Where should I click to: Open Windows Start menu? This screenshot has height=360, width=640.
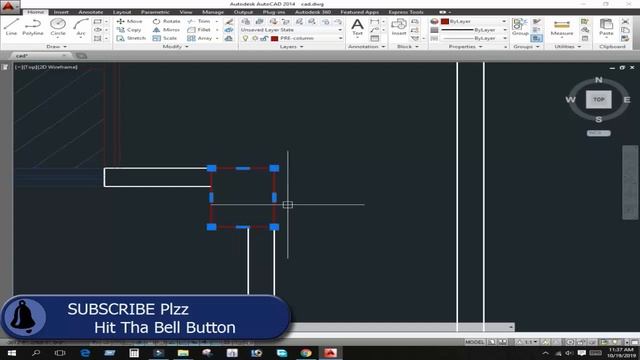(x=11, y=353)
